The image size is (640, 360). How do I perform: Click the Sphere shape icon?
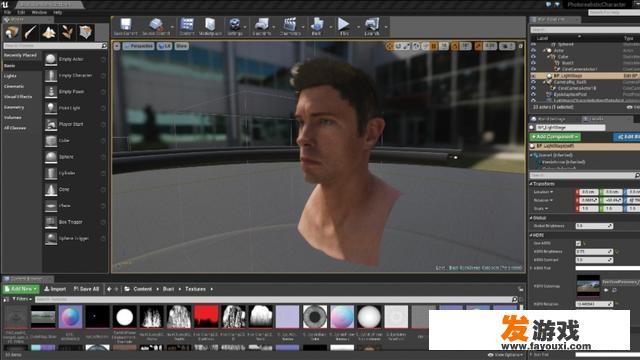pyautogui.click(x=51, y=157)
